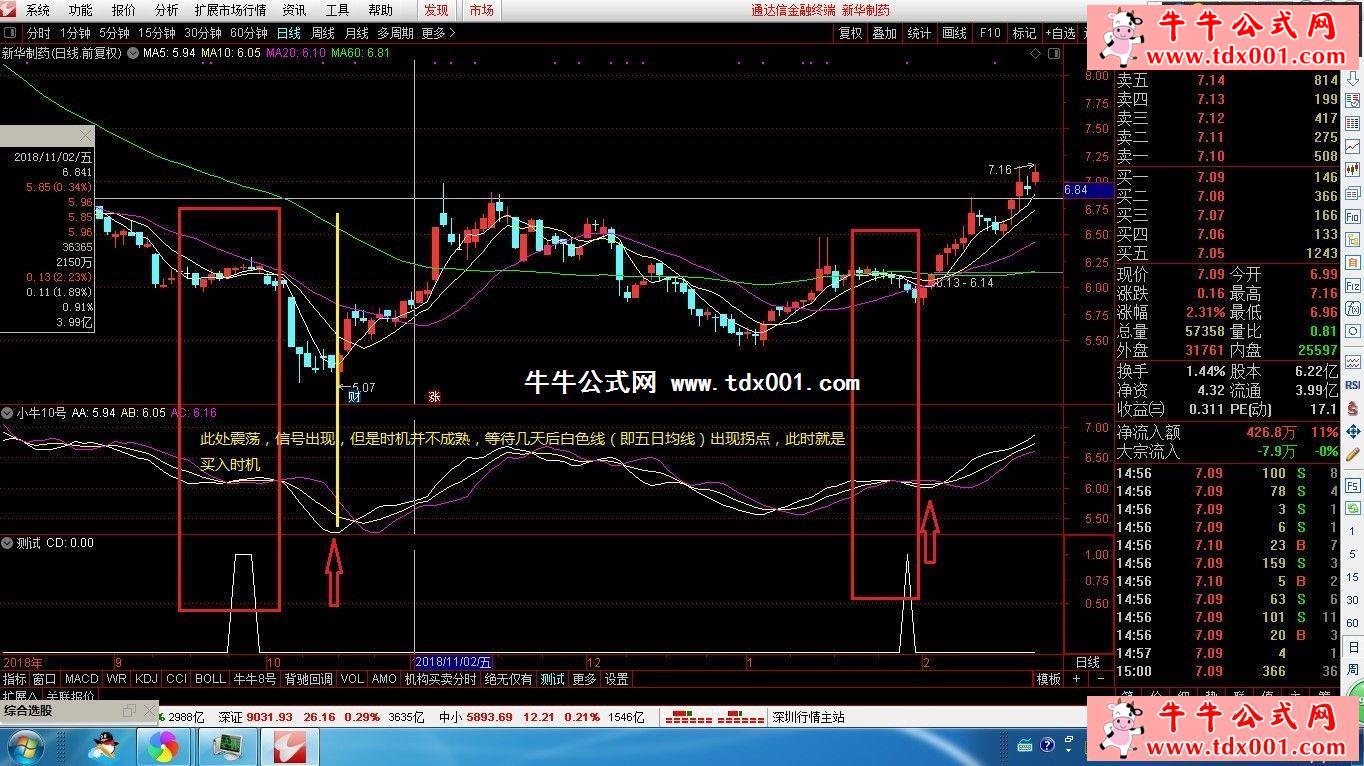Click the window icon at chart top-right
The width and height of the screenshot is (1364, 766).
[x=1052, y=55]
